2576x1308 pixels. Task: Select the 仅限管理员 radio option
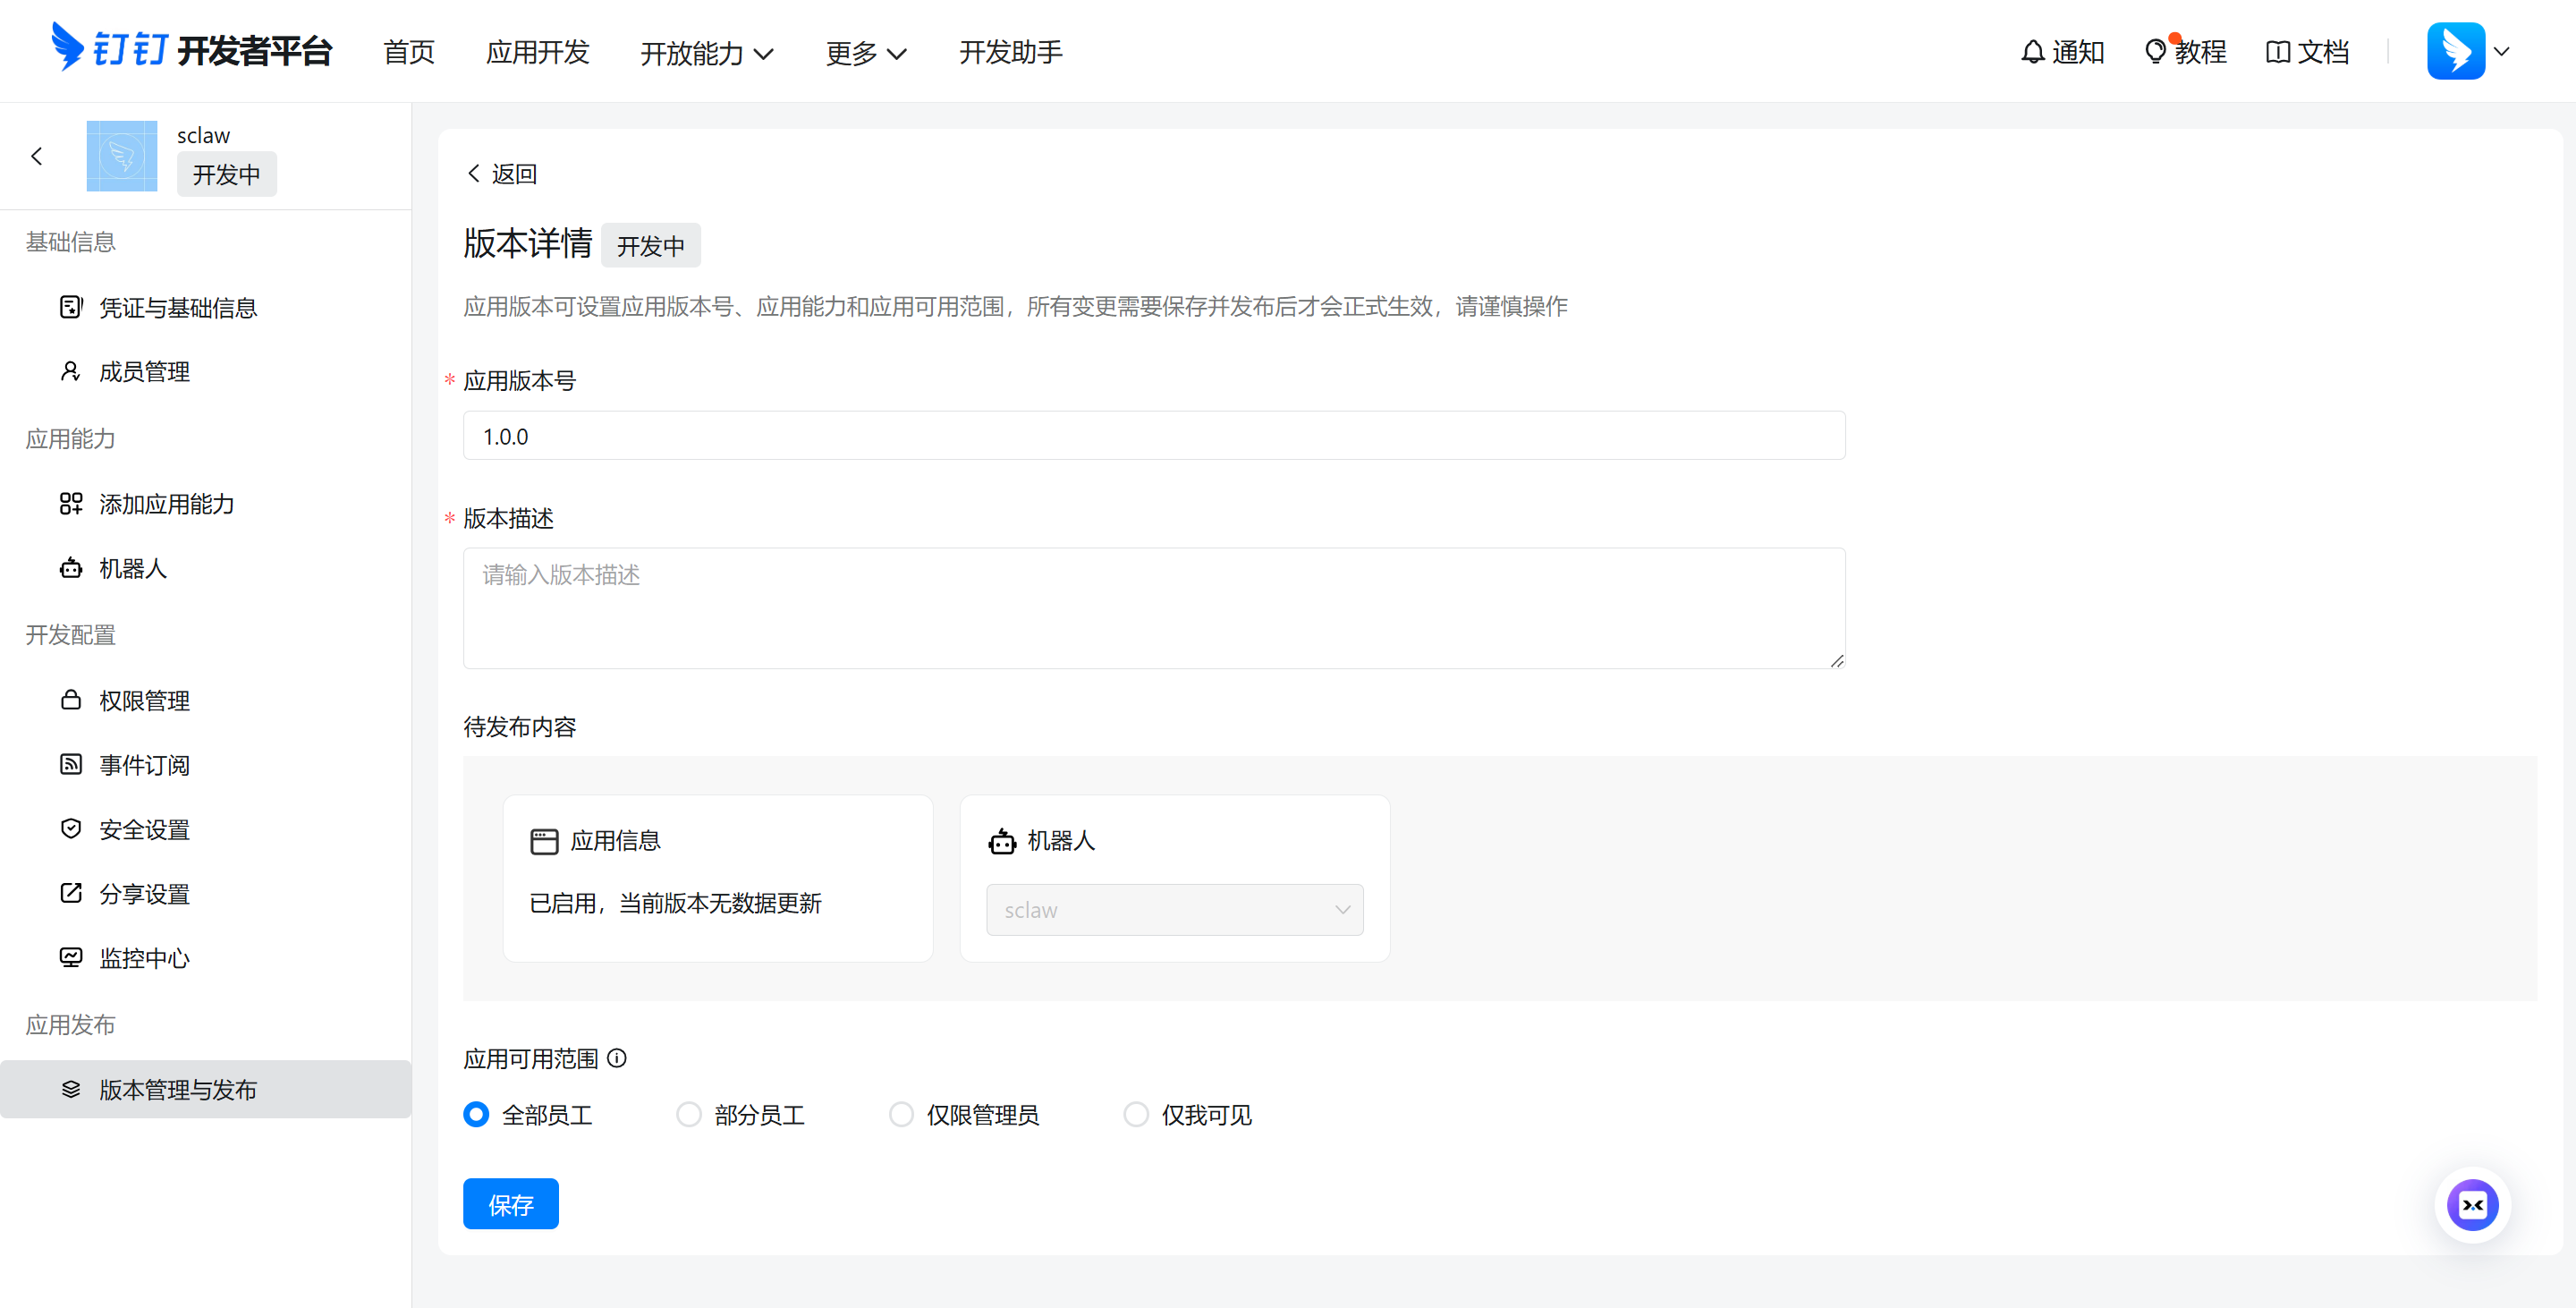[x=901, y=1114]
